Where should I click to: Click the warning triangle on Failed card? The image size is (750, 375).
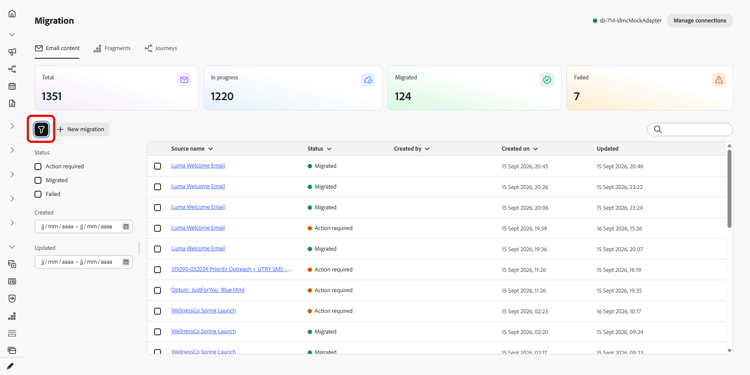(x=718, y=80)
